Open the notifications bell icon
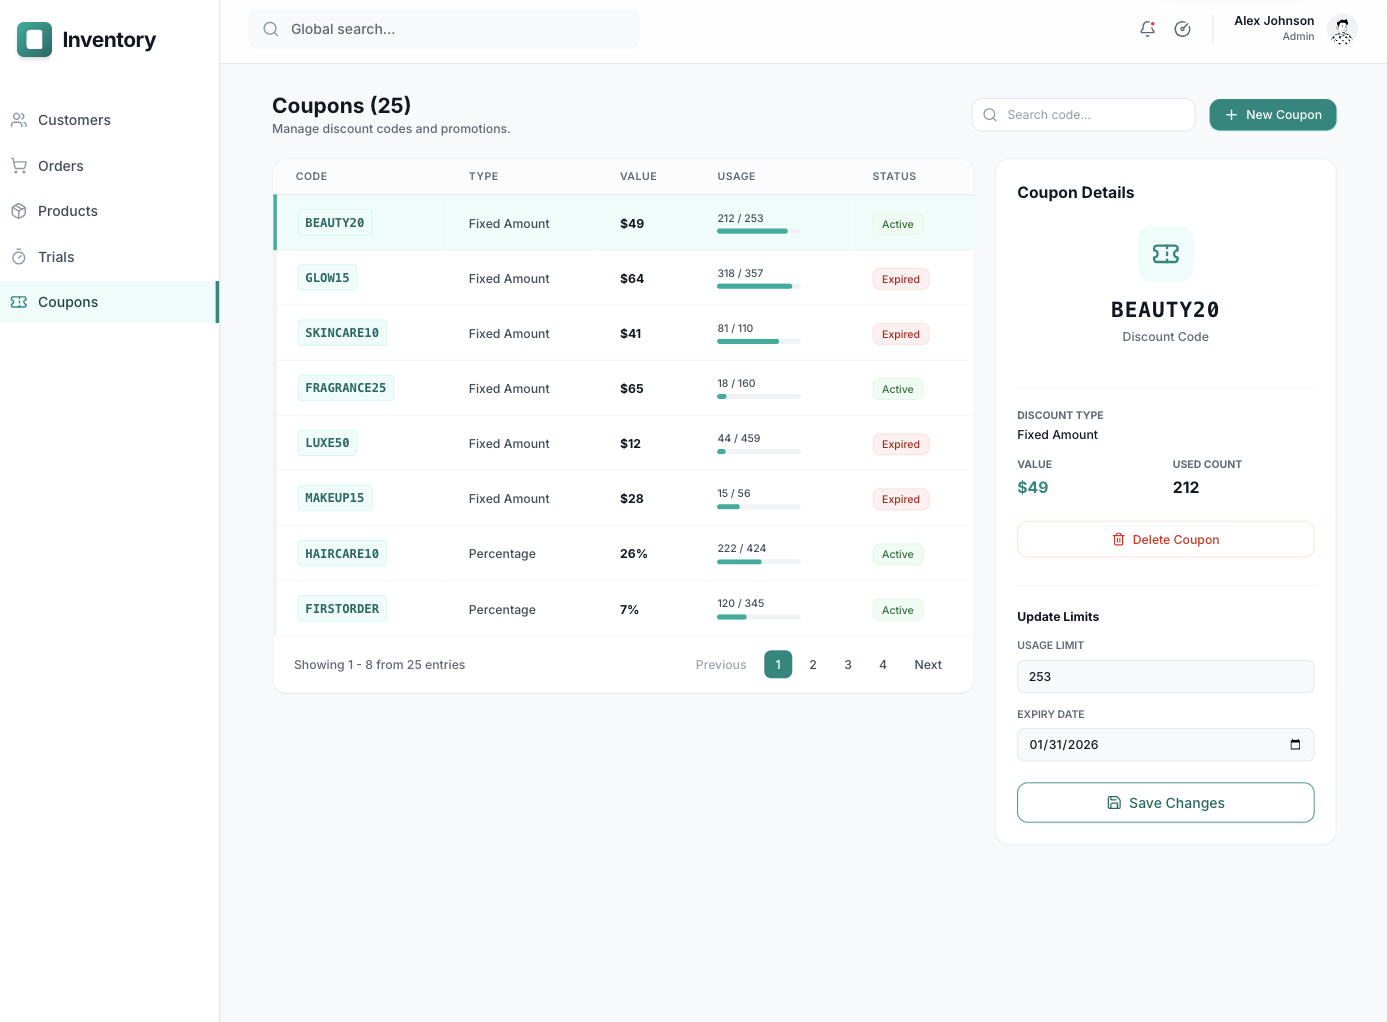1387x1022 pixels. (1147, 29)
